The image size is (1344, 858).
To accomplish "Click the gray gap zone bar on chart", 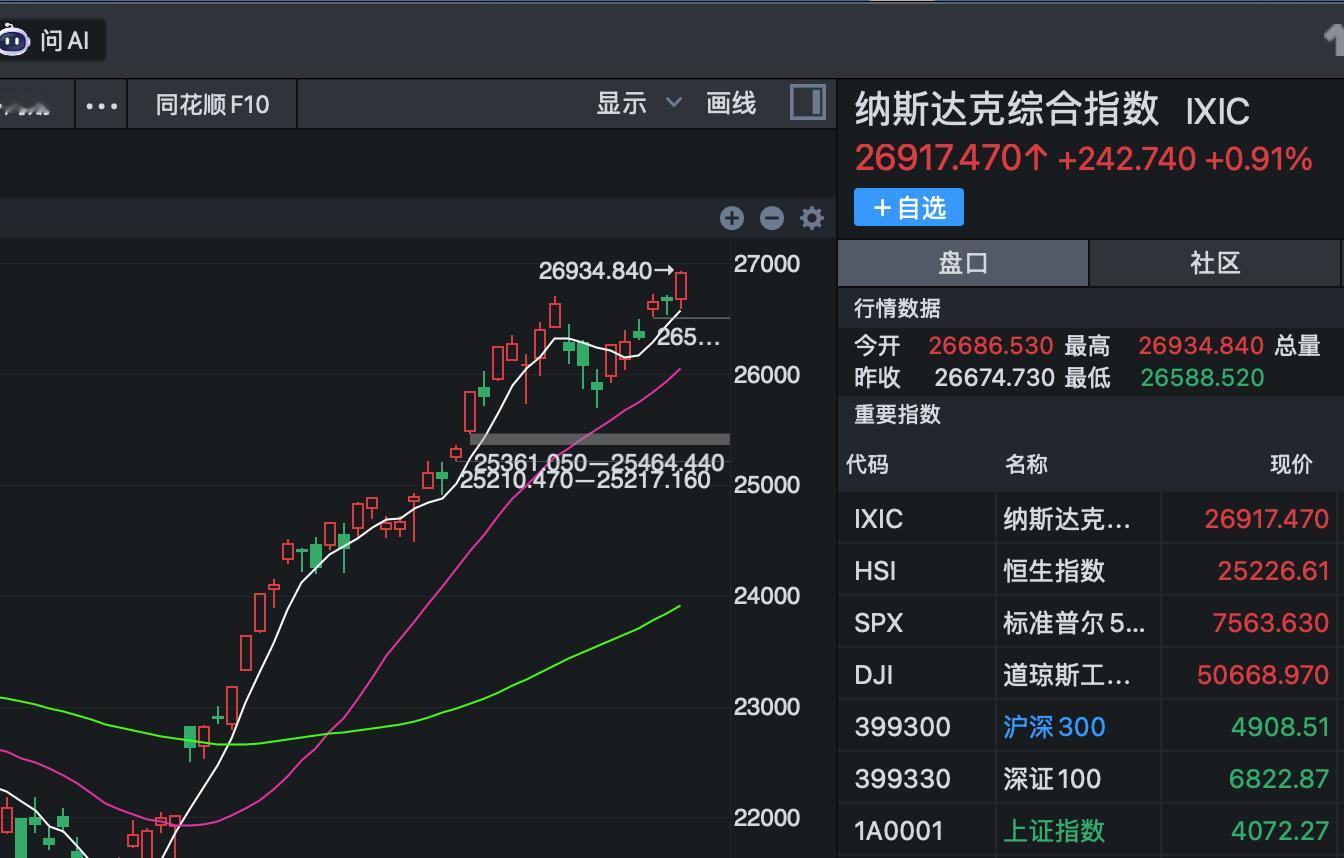I will click(x=600, y=439).
